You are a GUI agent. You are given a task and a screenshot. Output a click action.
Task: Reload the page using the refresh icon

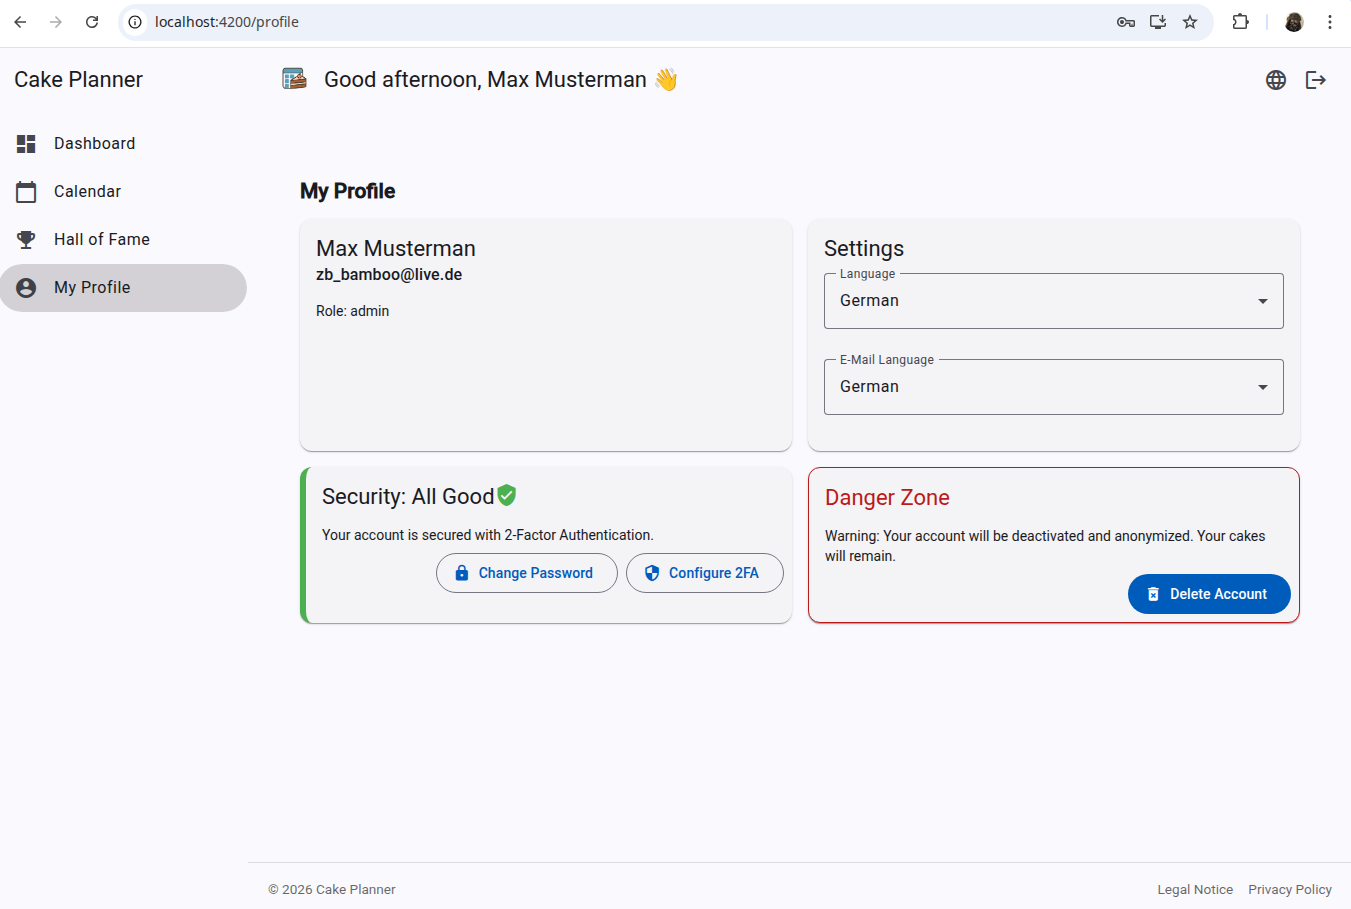pos(92,22)
